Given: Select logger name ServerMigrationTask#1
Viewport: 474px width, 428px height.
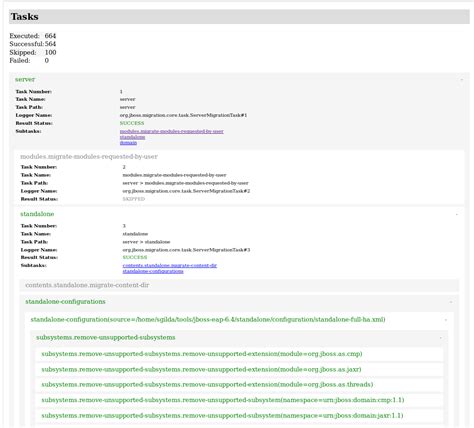Looking at the screenshot, I should (x=183, y=115).
